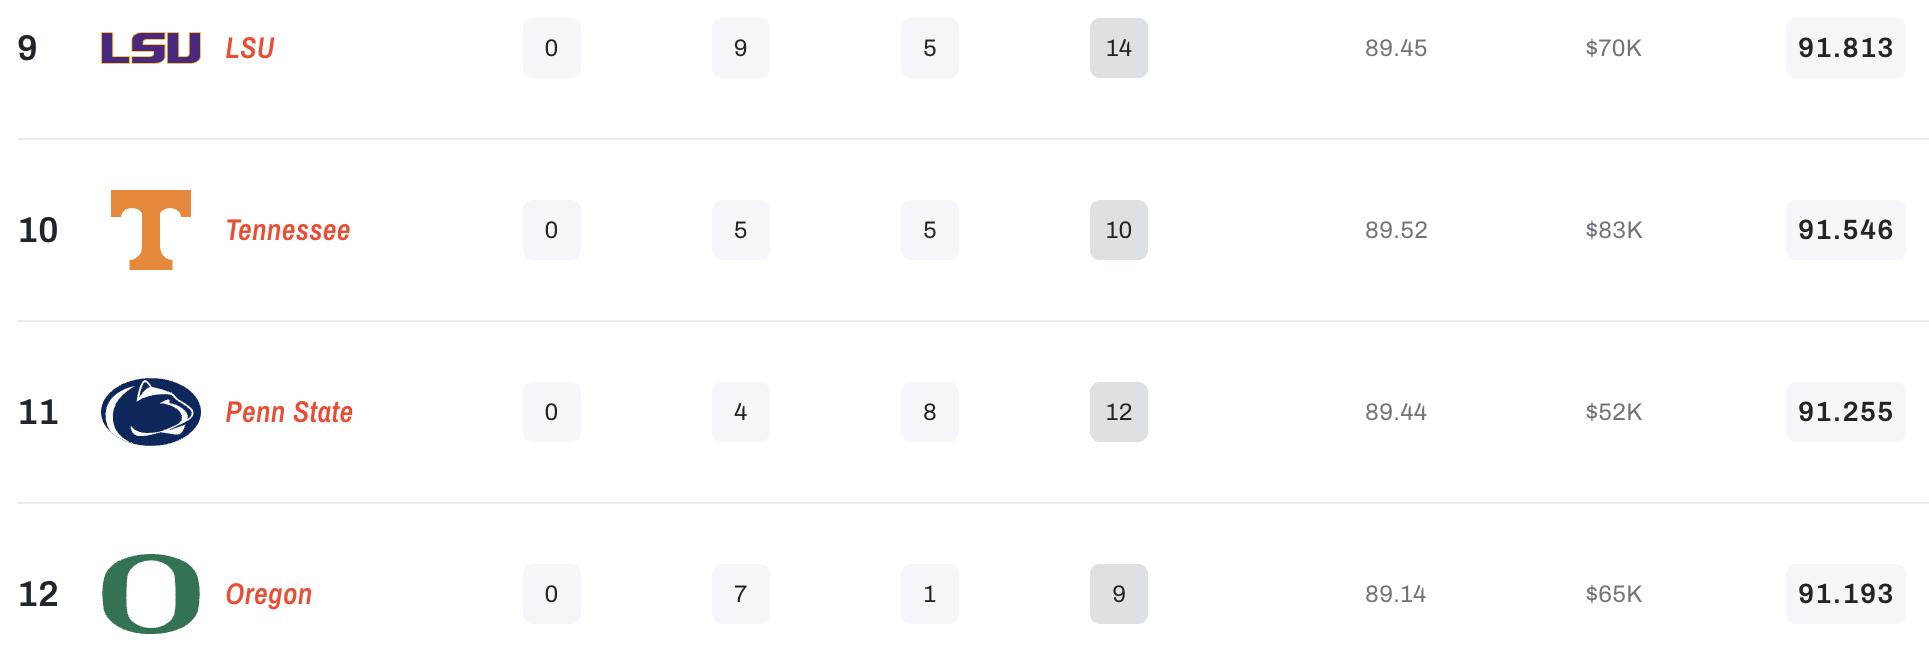The image size is (1929, 670).
Task: Click the LSU team logo
Action: [x=151, y=48]
